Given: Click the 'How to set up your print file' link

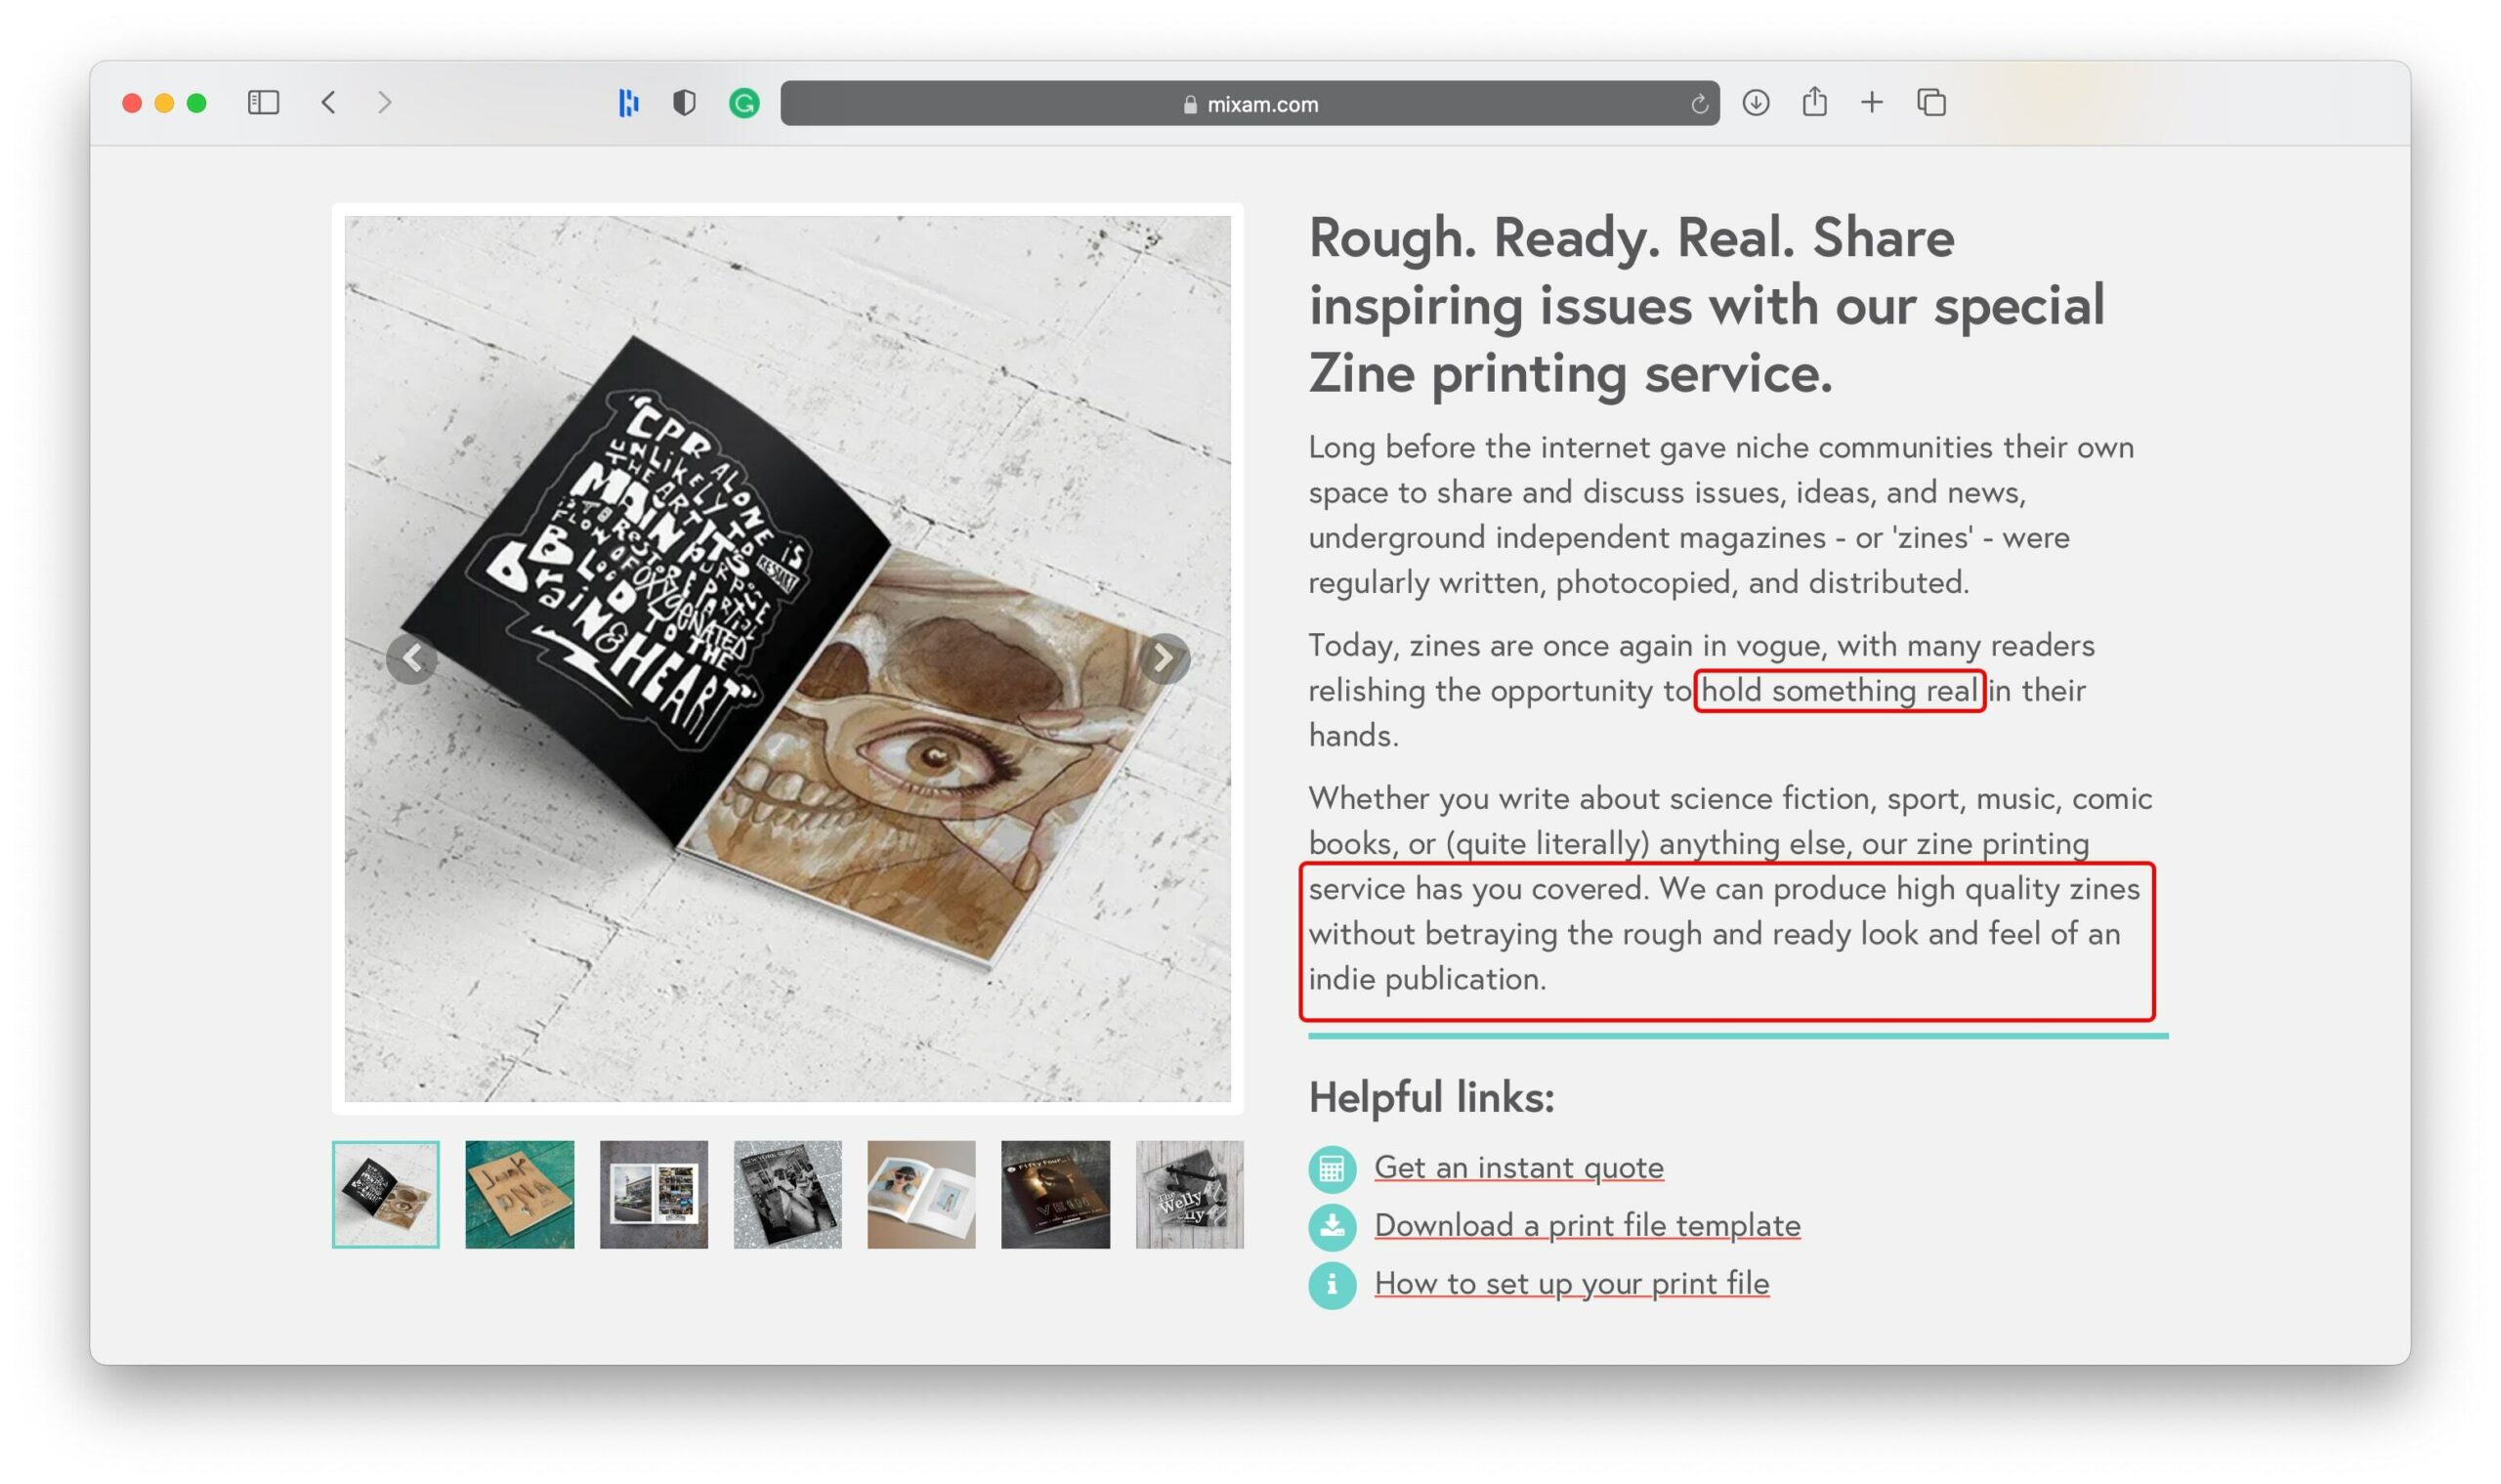Looking at the screenshot, I should point(1572,1283).
